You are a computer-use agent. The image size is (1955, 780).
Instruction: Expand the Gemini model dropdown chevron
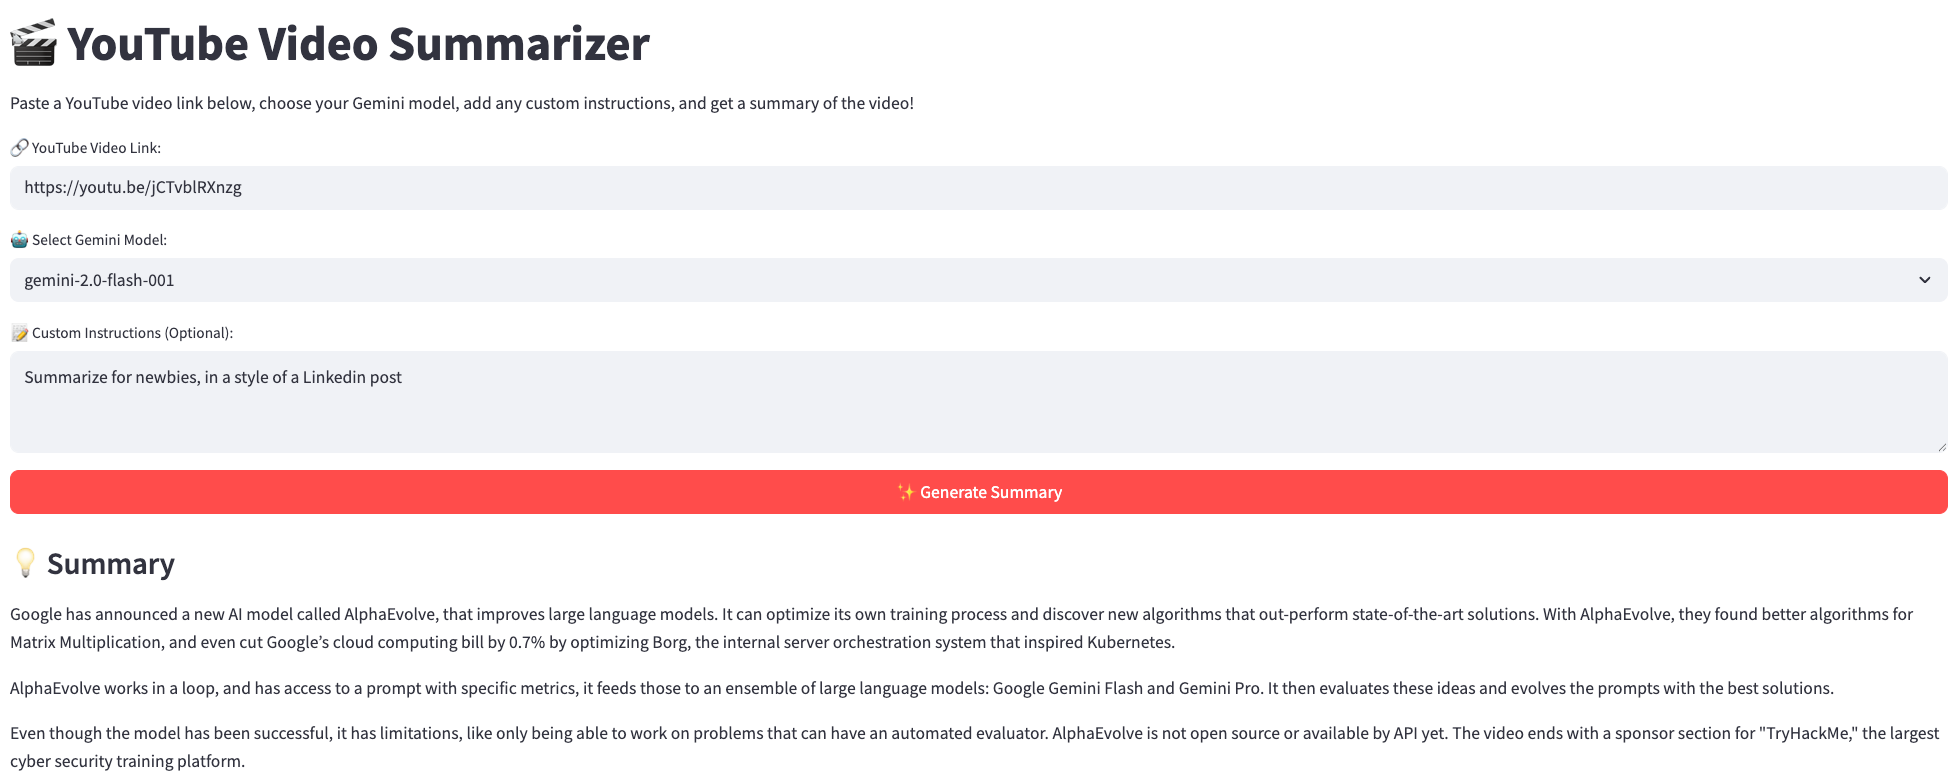click(1924, 280)
